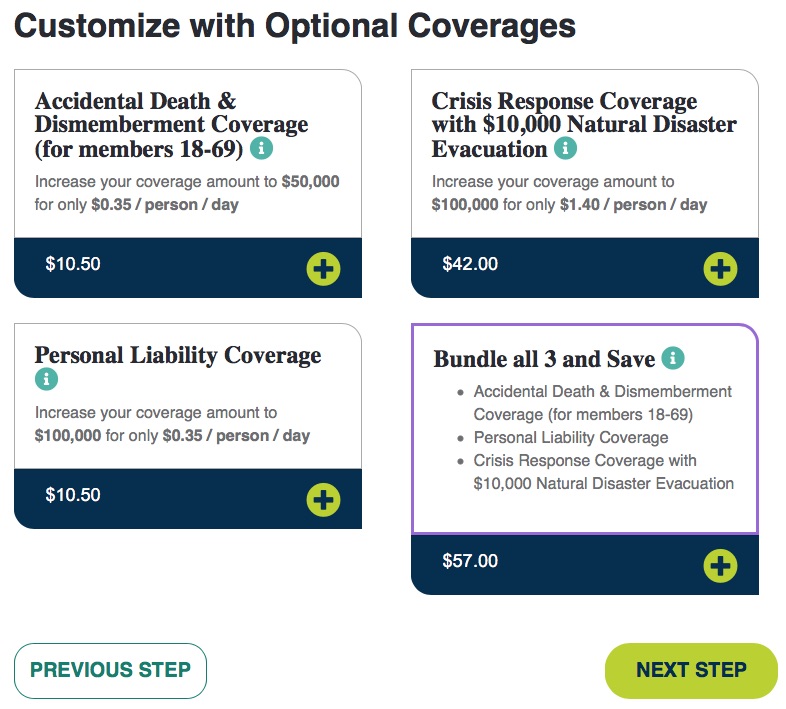Add Crisis Response Coverage with plus icon

click(x=720, y=269)
